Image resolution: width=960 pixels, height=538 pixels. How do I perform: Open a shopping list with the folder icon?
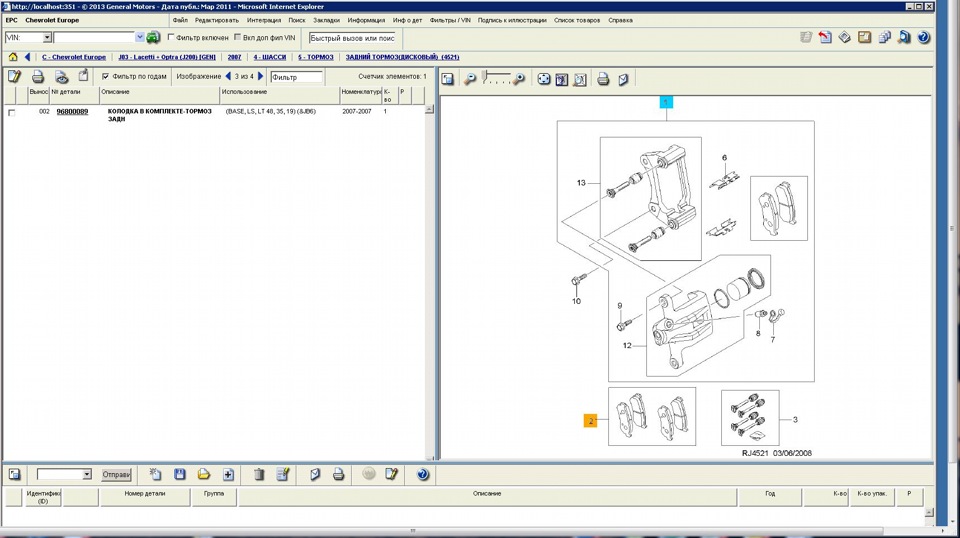[204, 474]
